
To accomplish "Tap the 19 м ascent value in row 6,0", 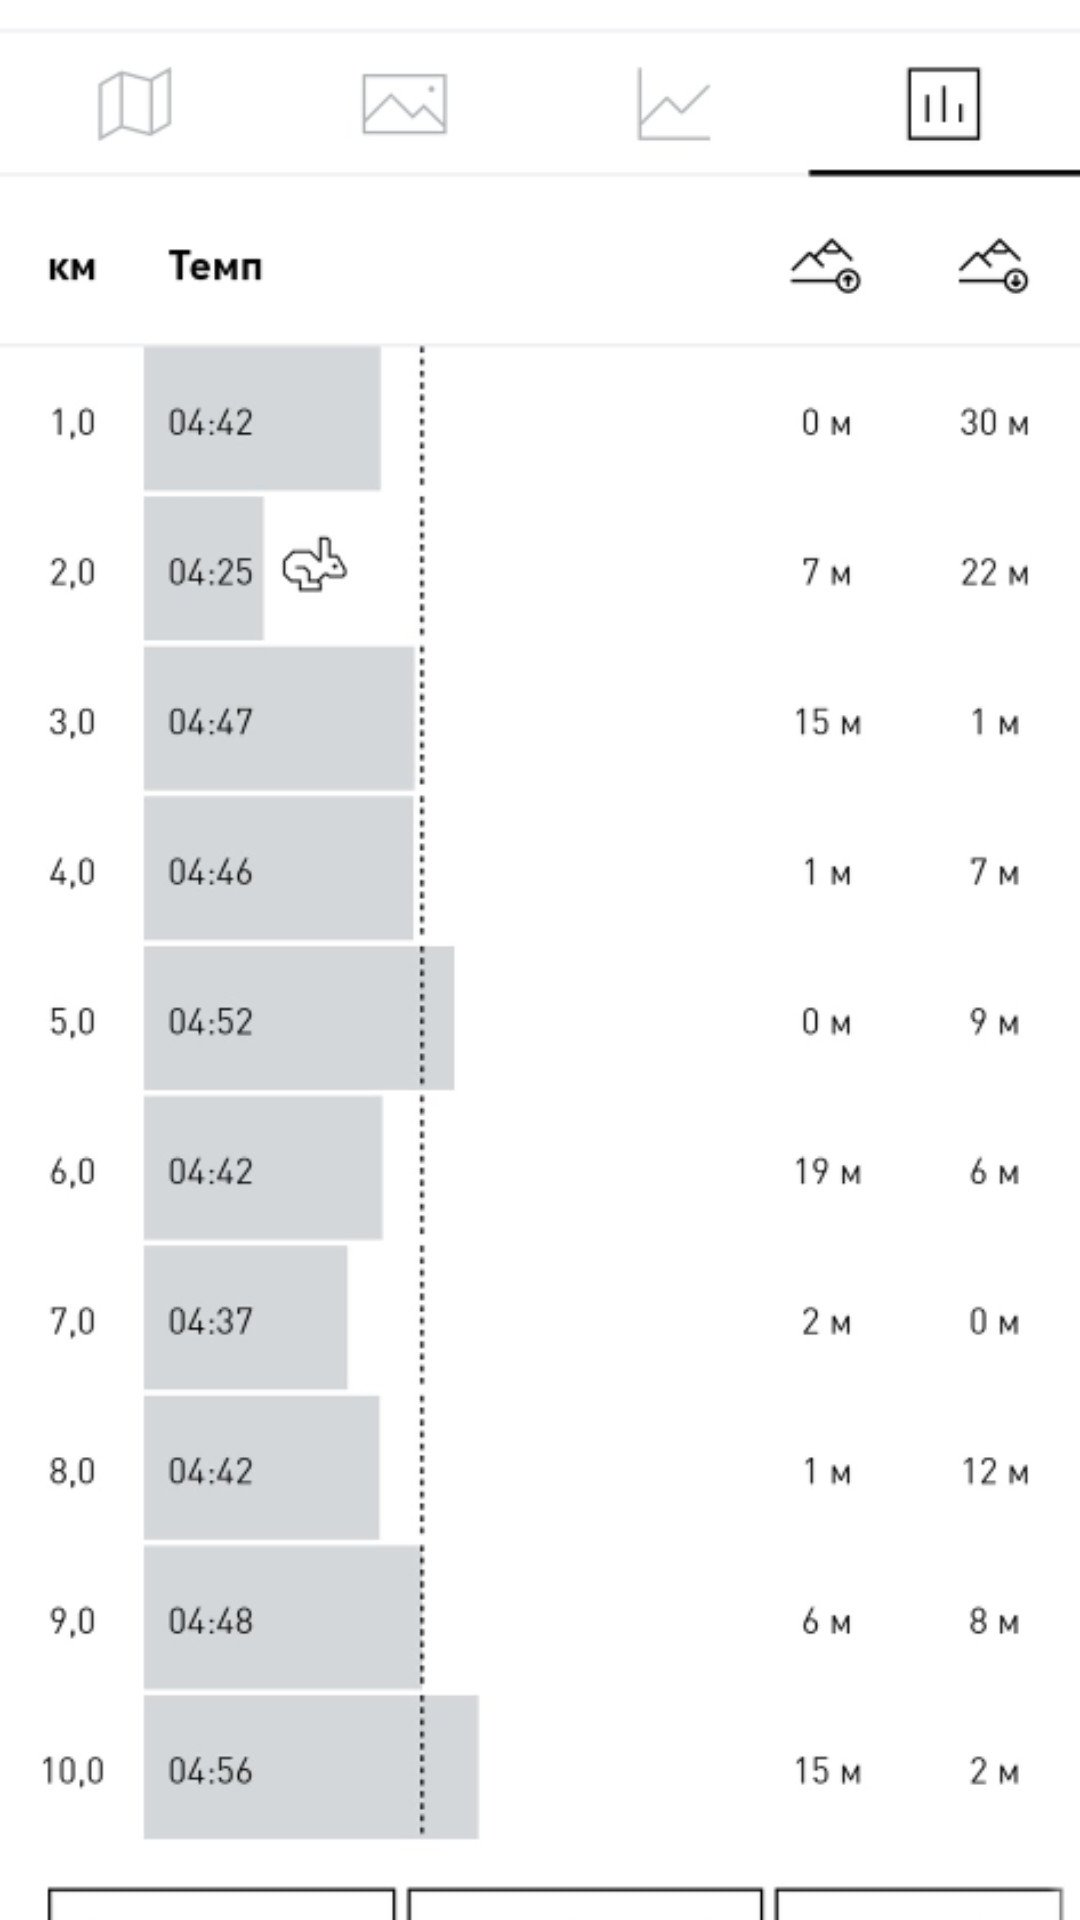I will (x=828, y=1171).
